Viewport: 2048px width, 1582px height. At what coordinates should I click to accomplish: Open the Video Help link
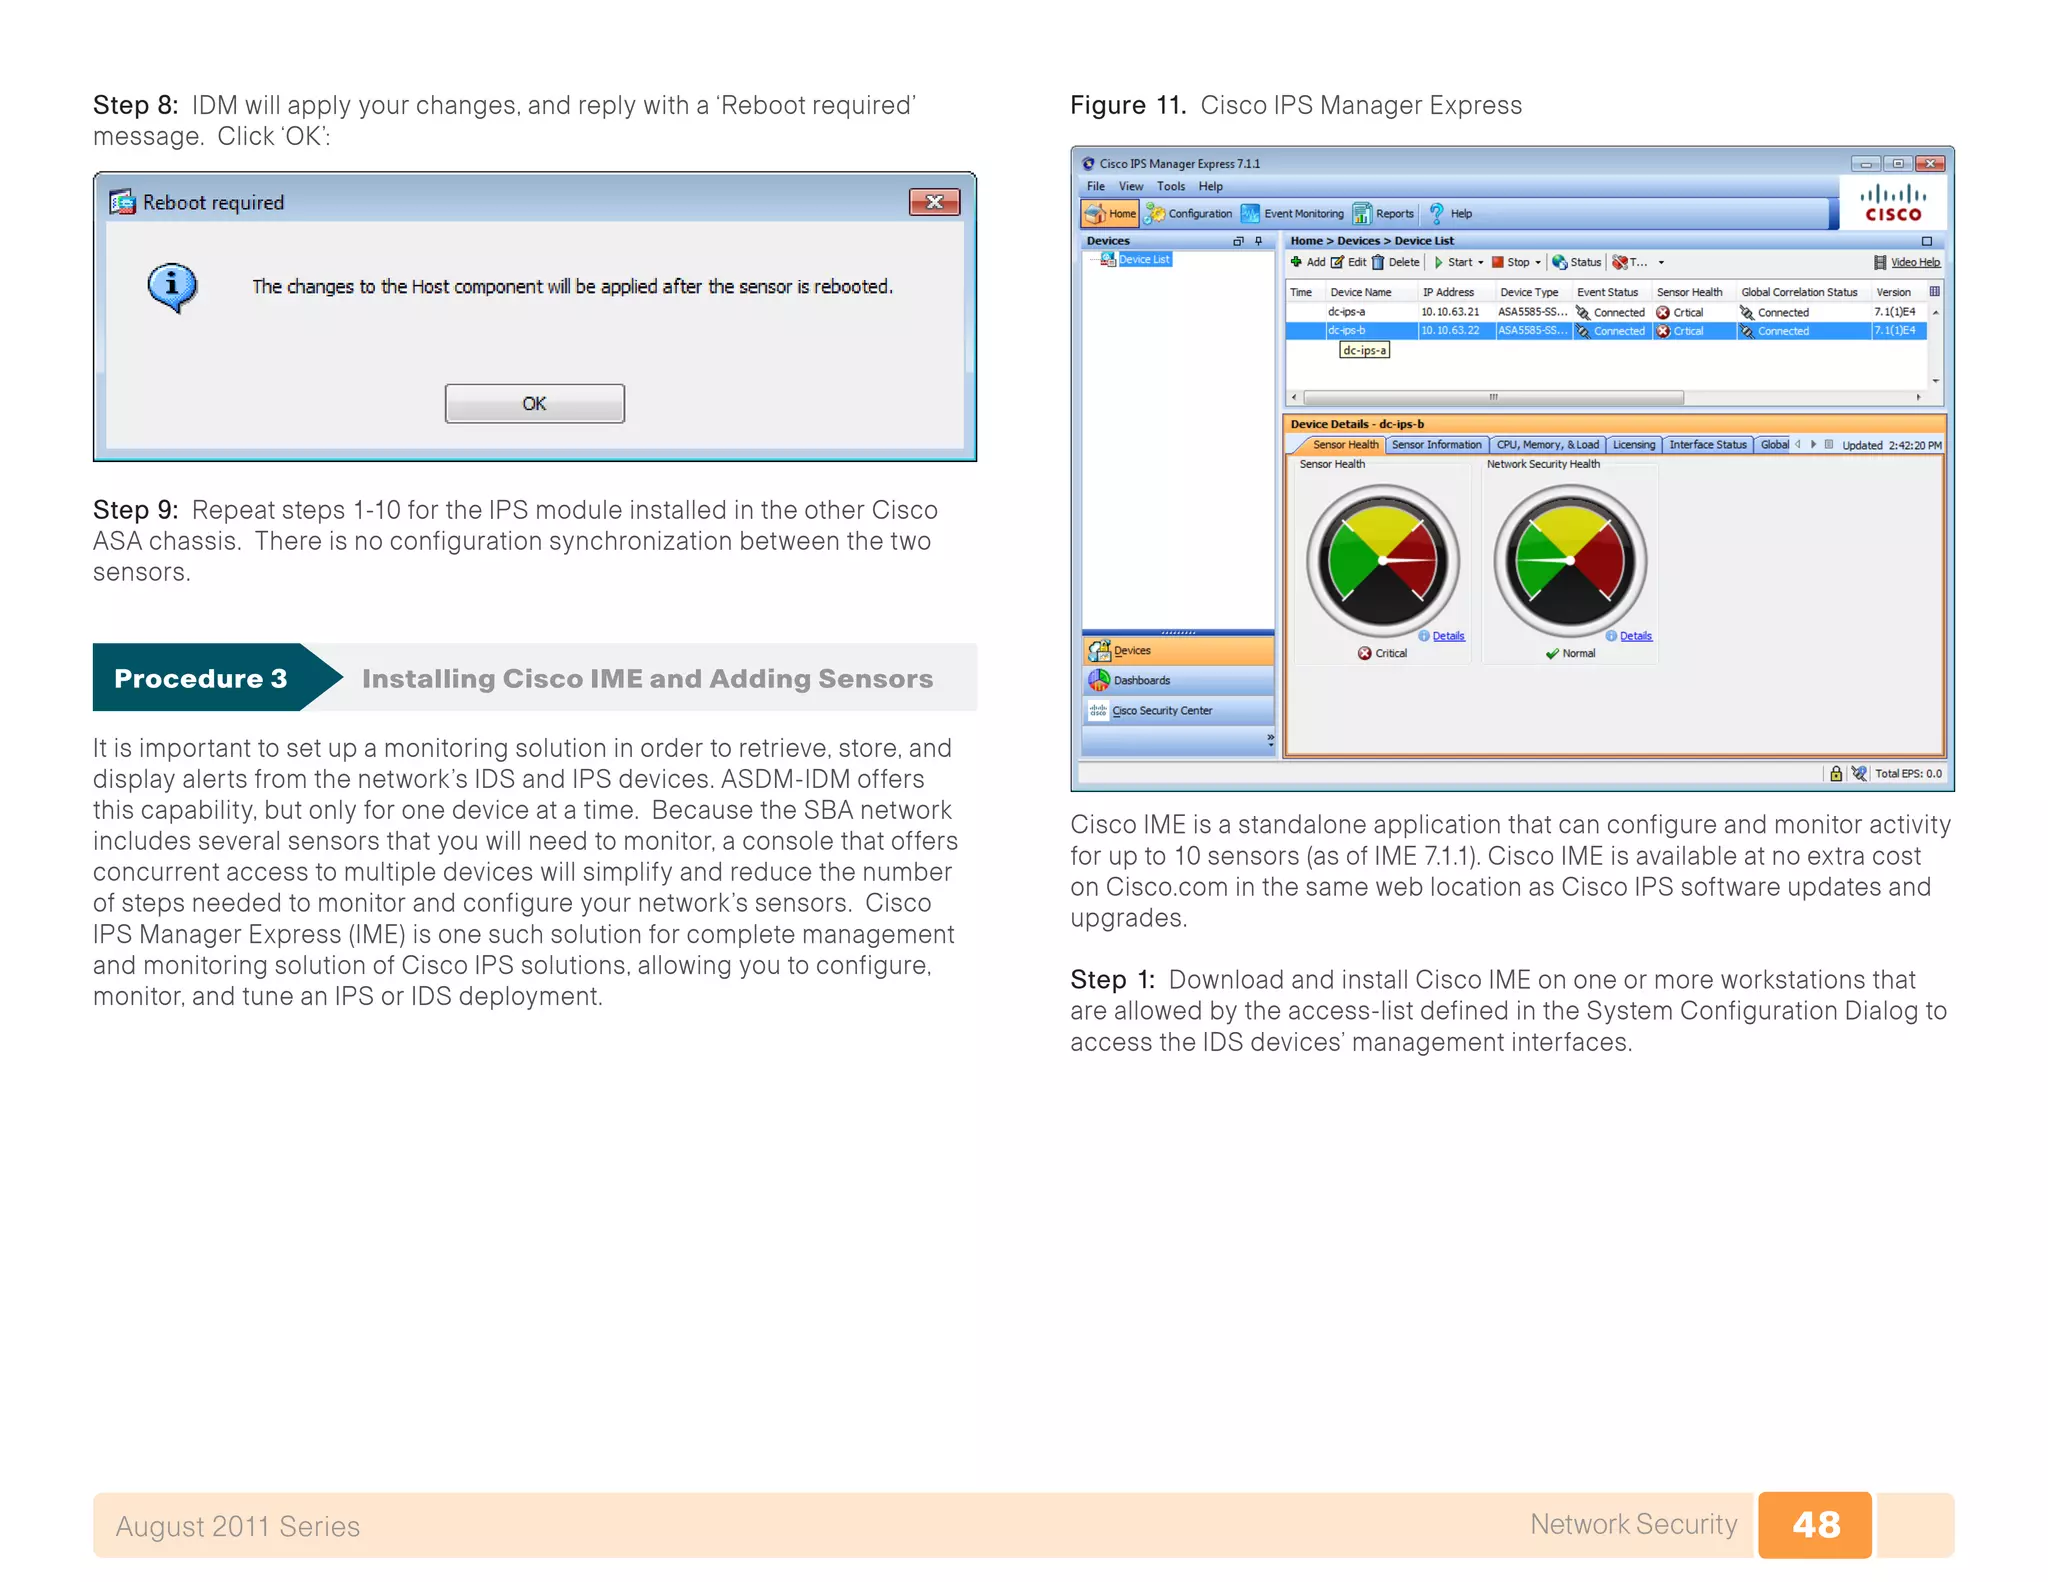point(1914,263)
